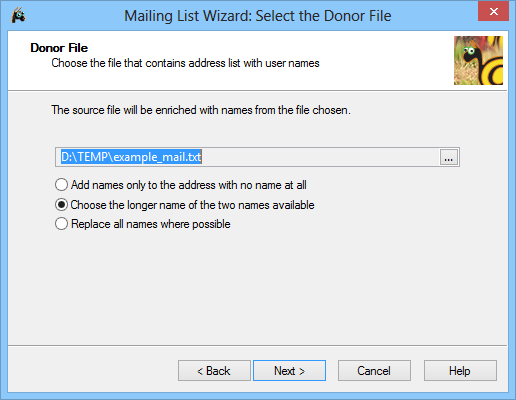Click the 'Replace all names where possible' label text

pos(151,224)
